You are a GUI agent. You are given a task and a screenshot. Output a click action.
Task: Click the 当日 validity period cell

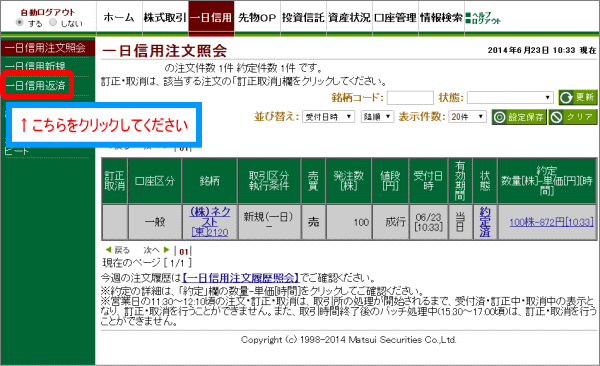[x=460, y=222]
